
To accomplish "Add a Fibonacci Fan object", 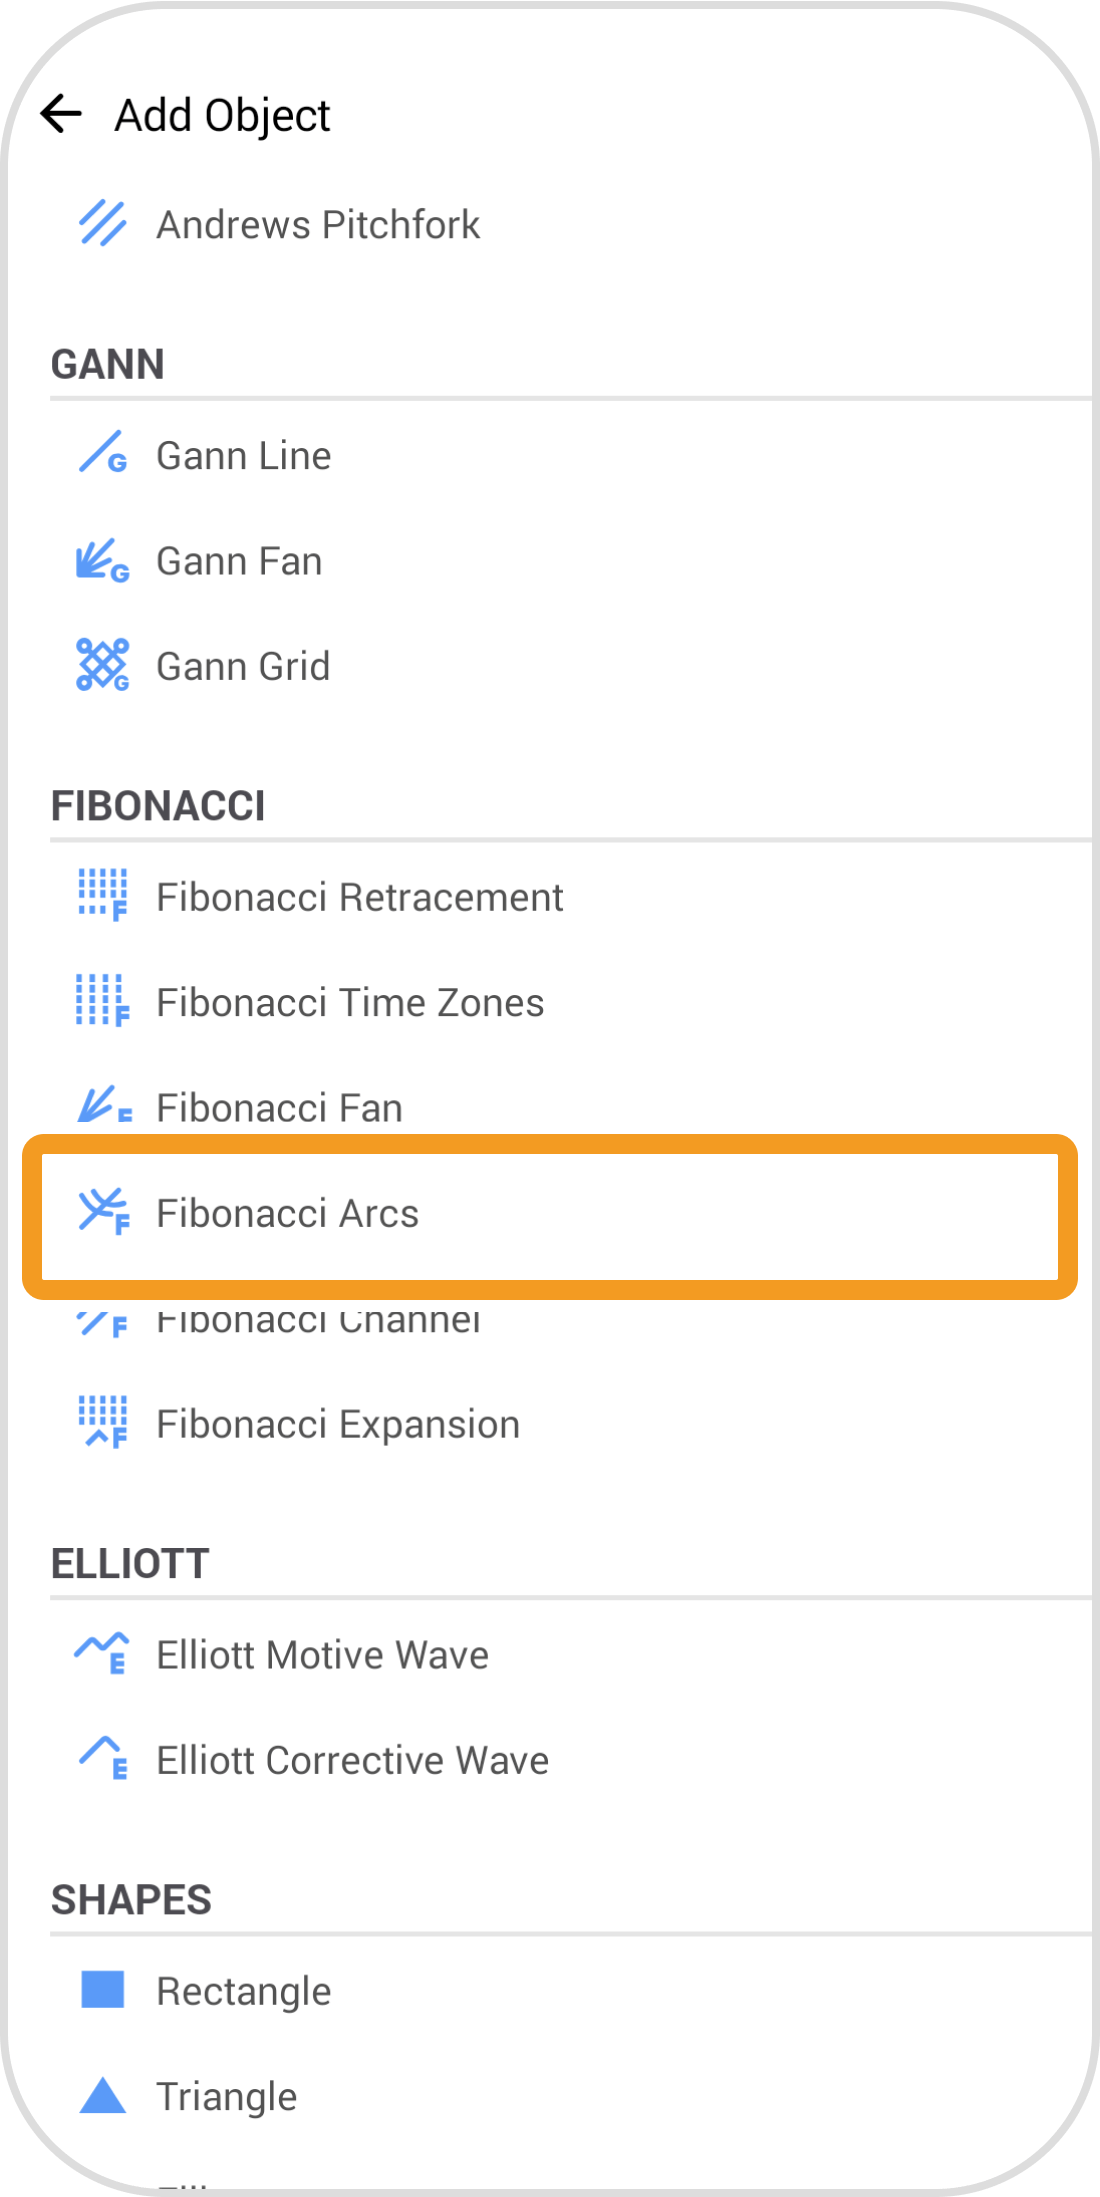I will pos(279,1107).
